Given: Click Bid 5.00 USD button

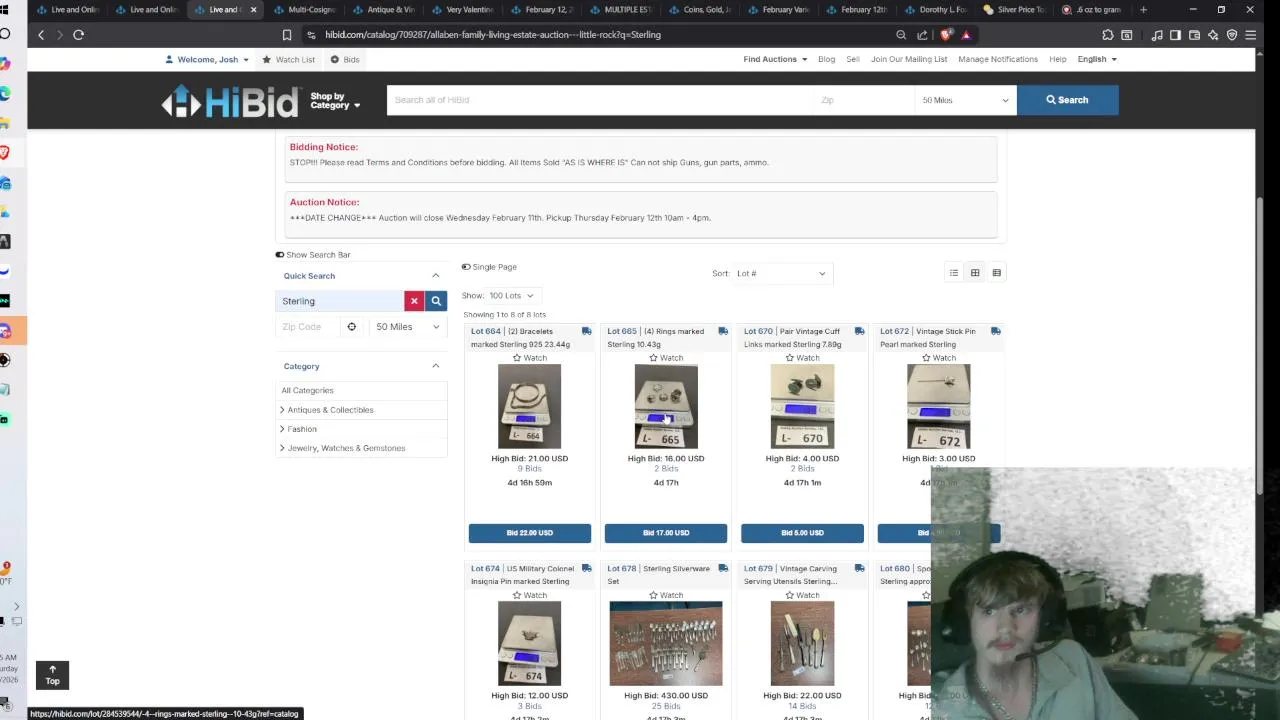Looking at the screenshot, I should [x=802, y=533].
